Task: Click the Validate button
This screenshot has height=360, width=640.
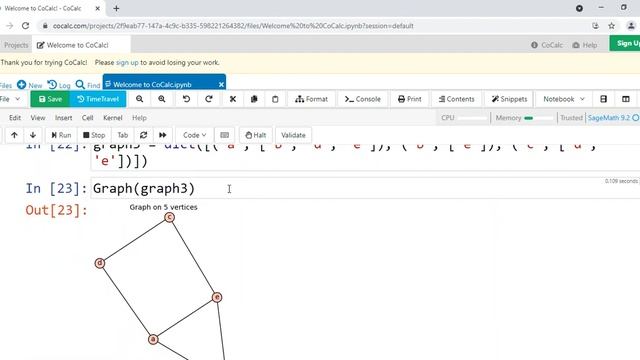Action: [x=293, y=135]
